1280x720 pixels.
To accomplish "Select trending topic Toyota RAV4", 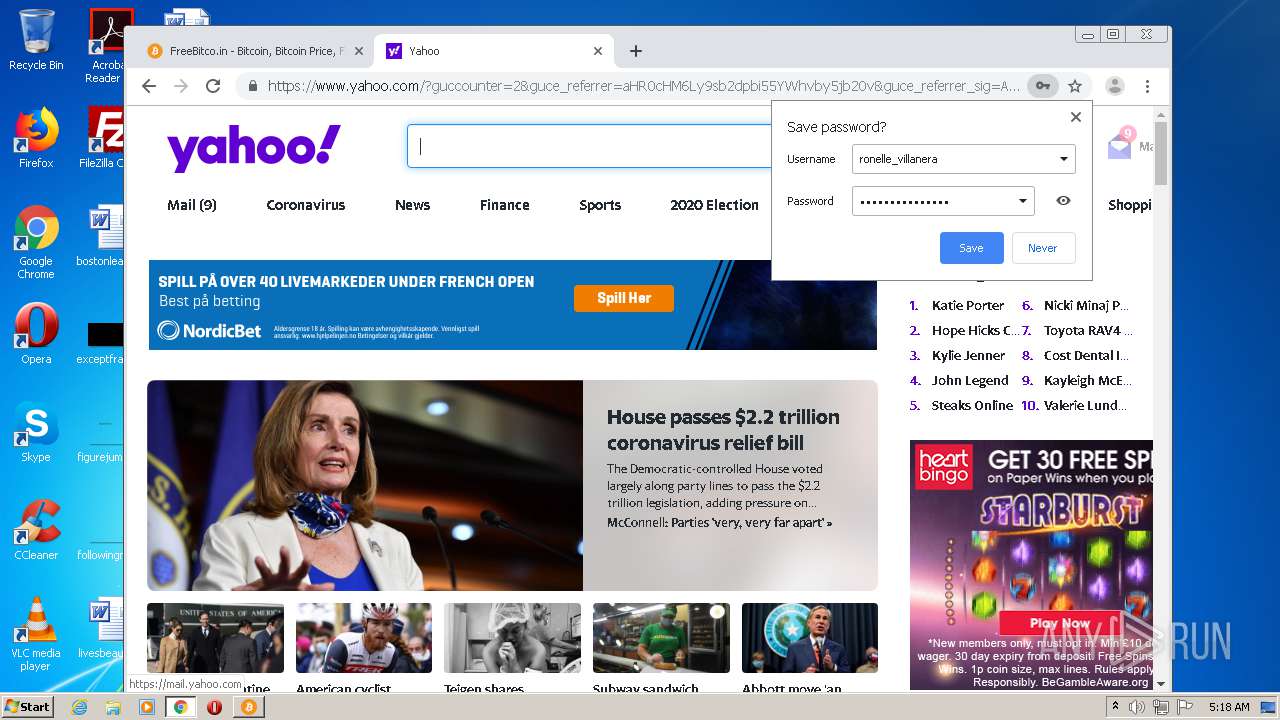I will click(x=1088, y=331).
